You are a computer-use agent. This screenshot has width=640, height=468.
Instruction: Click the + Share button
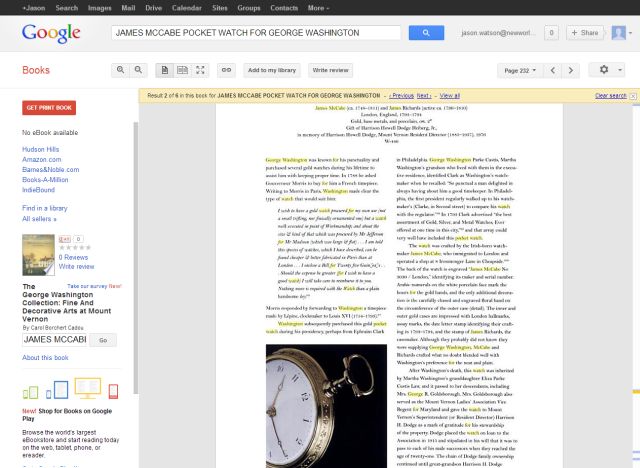(585, 33)
